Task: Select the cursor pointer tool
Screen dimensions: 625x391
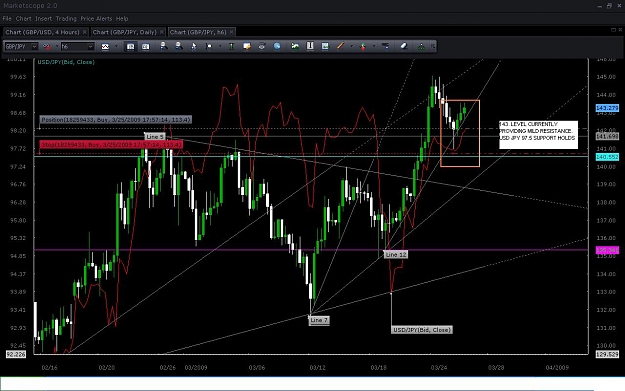Action: tap(194, 47)
